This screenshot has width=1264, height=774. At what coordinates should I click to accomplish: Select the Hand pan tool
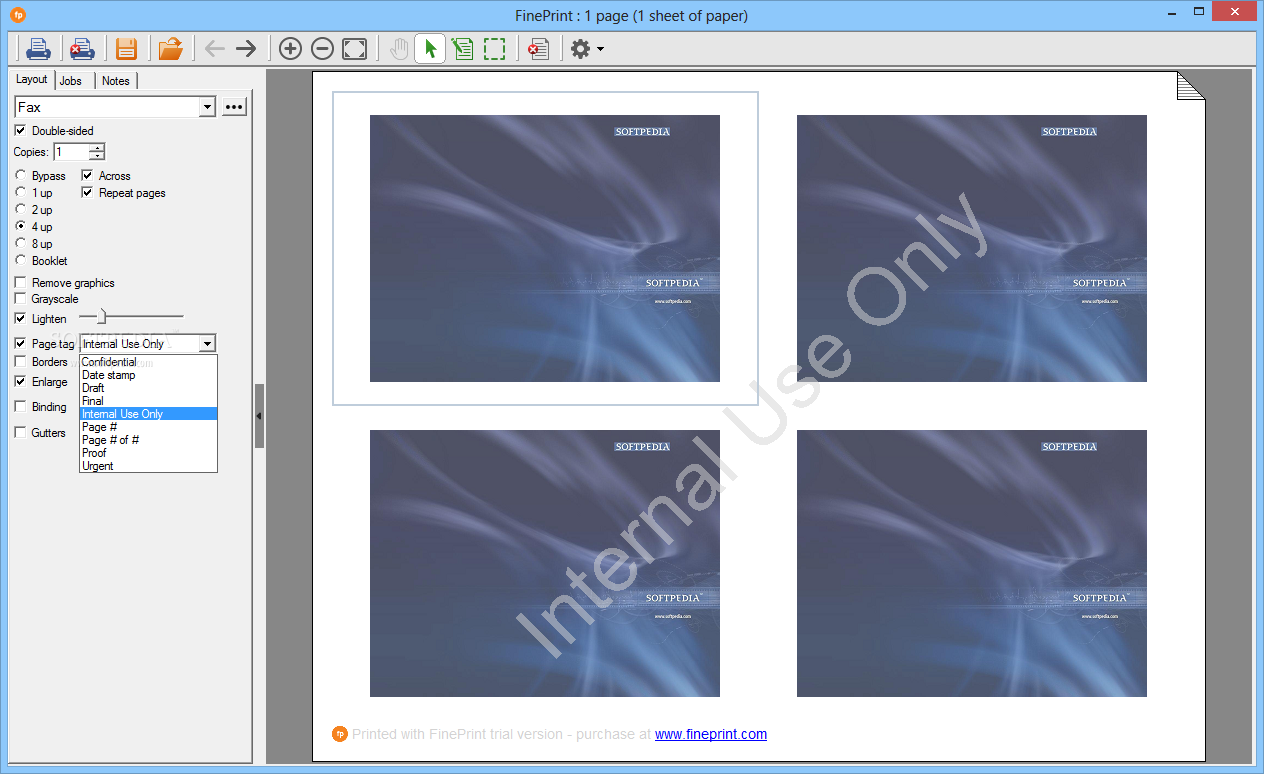pyautogui.click(x=399, y=48)
